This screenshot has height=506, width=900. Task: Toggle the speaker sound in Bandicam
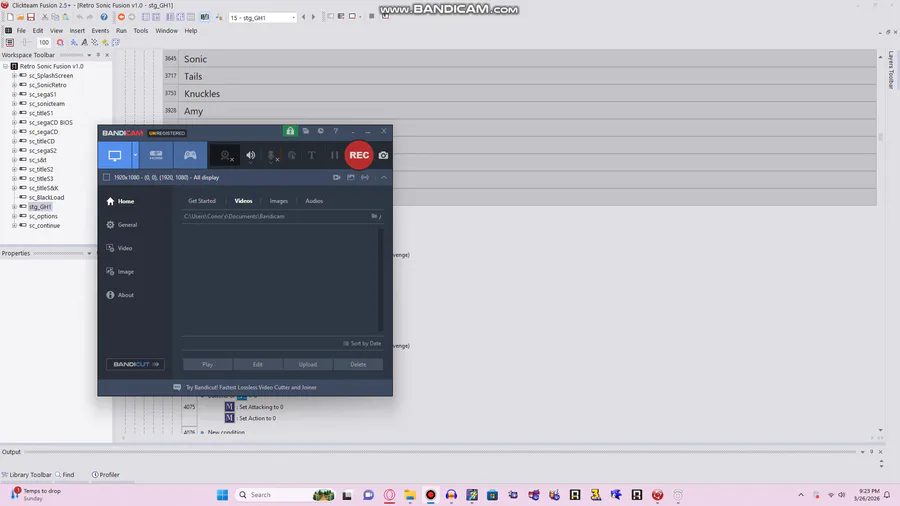251,155
